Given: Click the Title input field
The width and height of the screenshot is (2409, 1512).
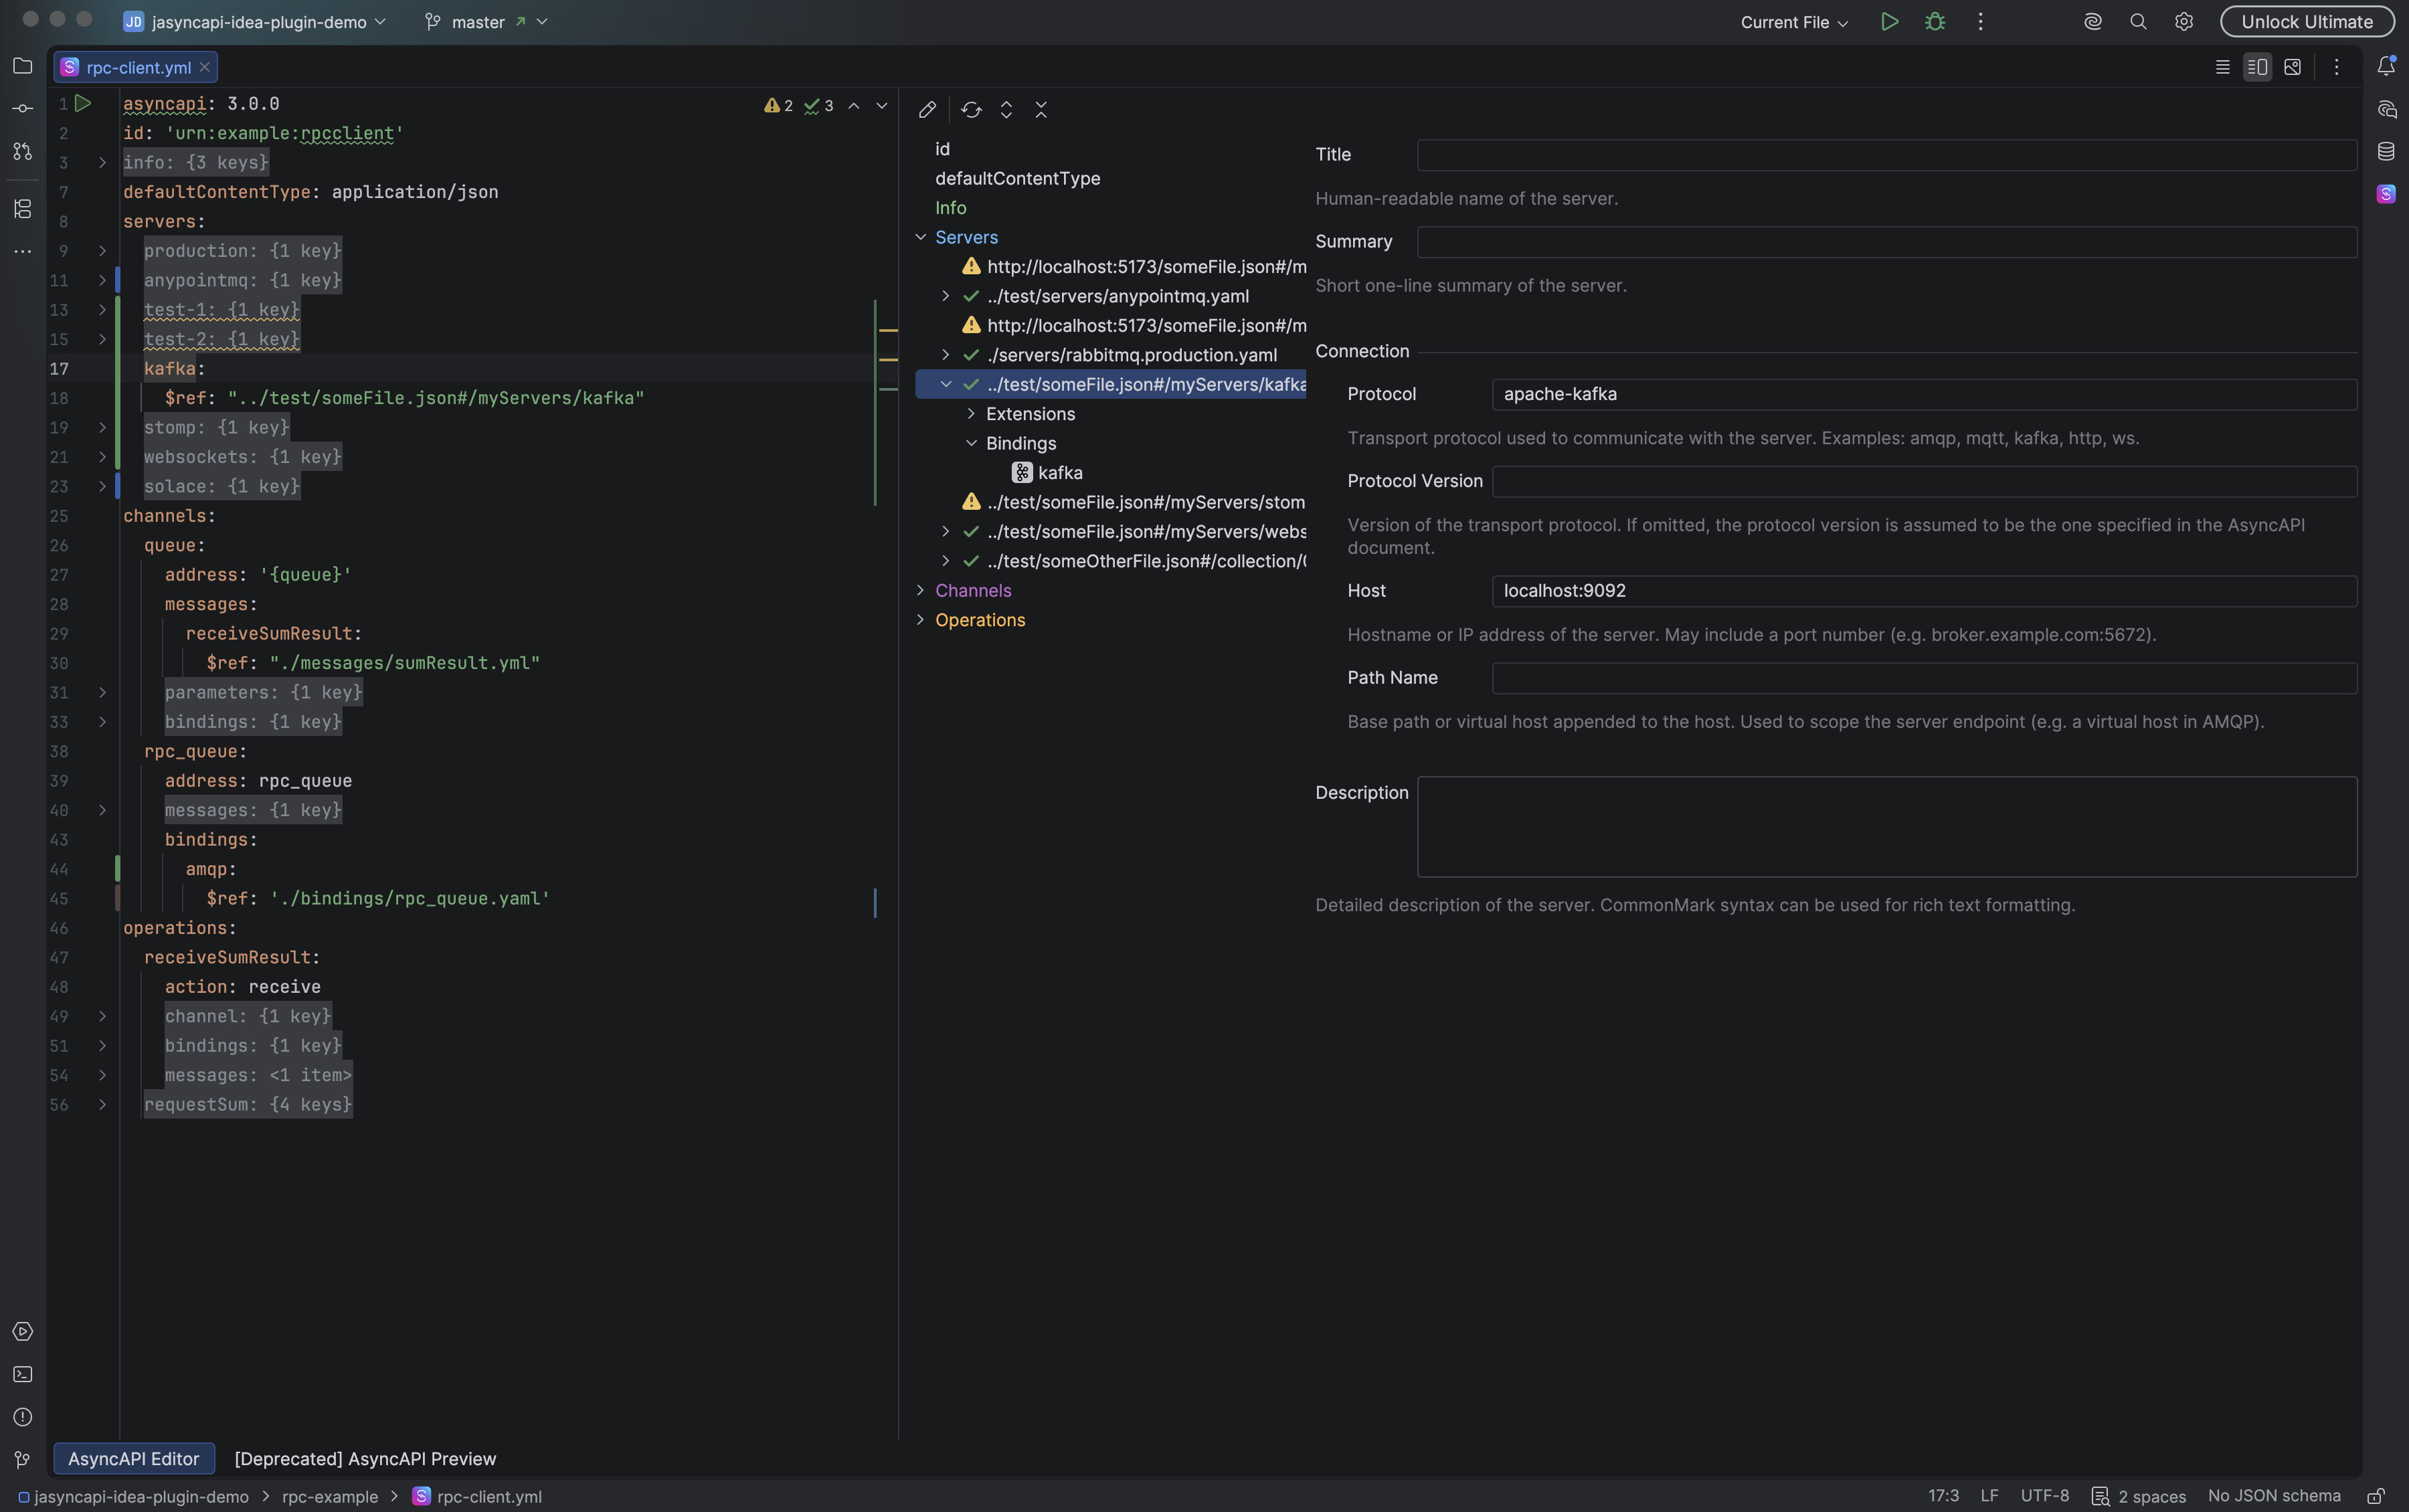Looking at the screenshot, I should click(1886, 154).
